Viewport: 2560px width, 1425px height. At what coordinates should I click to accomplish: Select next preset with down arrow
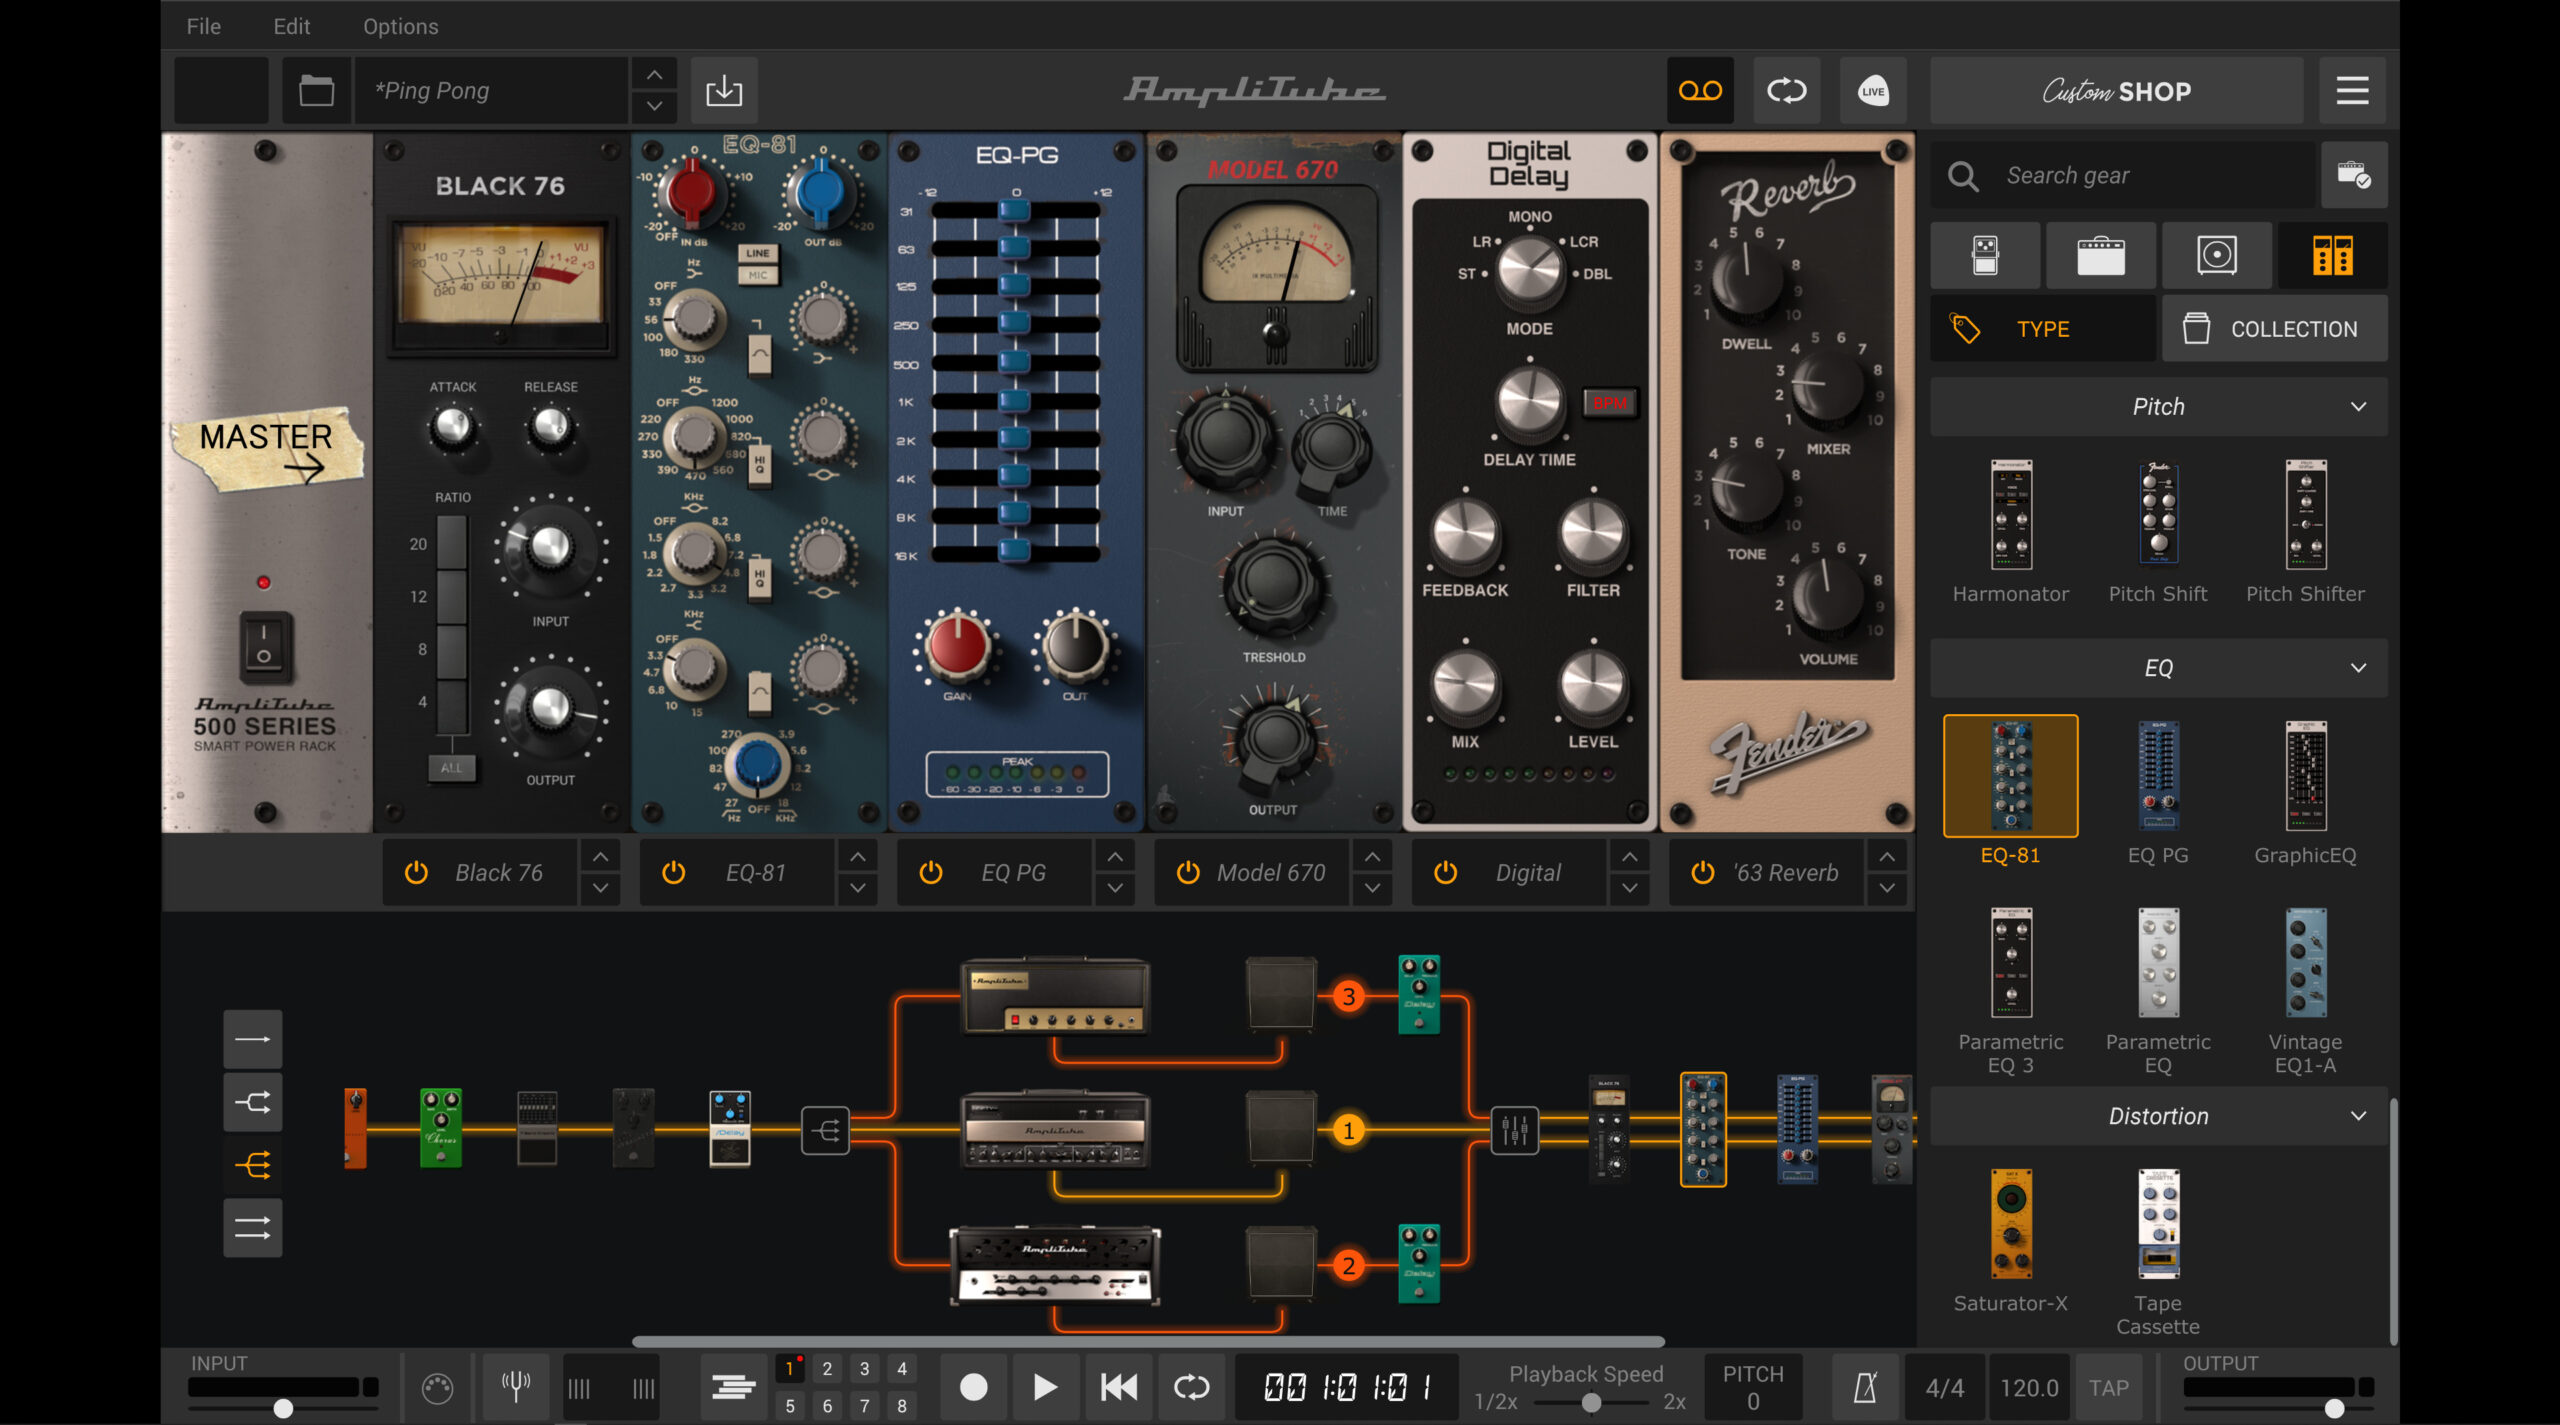[654, 106]
